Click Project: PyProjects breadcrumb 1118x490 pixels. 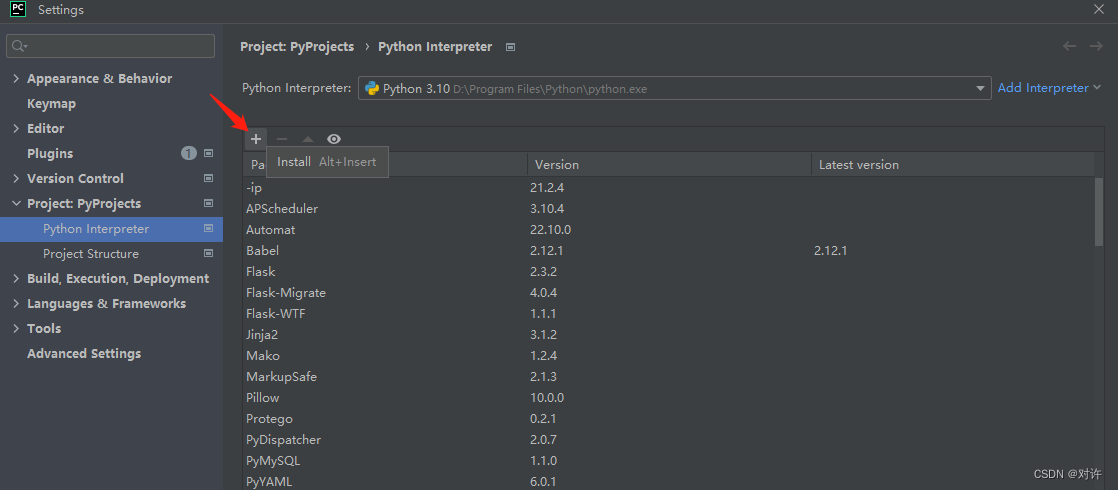point(297,46)
